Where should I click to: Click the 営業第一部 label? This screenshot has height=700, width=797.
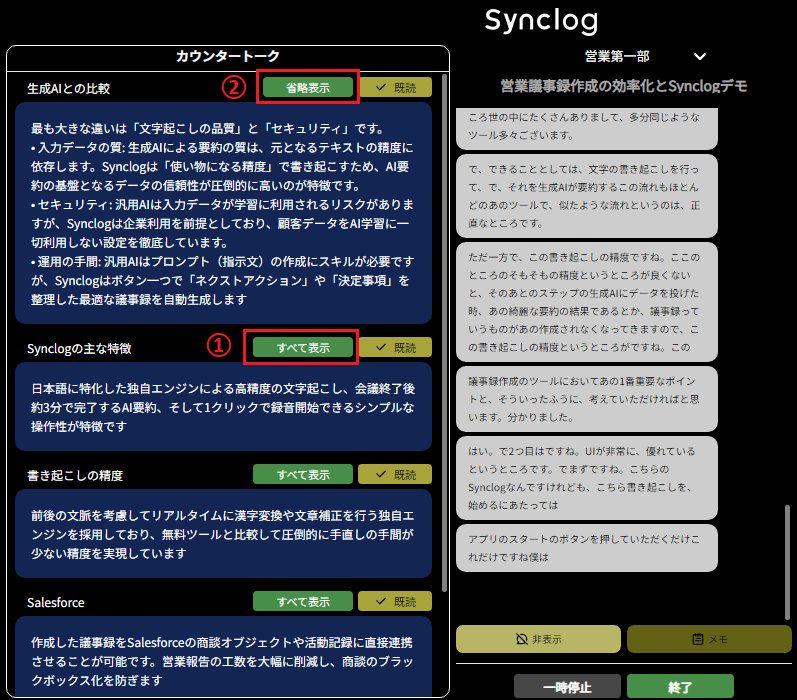617,56
